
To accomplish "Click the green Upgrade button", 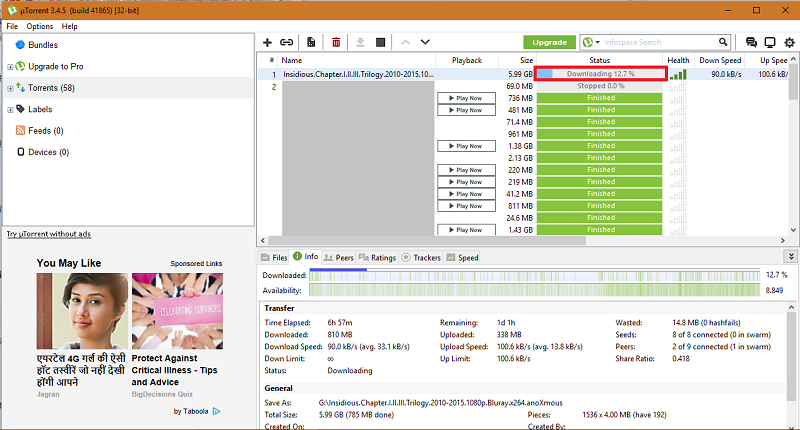I will click(549, 42).
